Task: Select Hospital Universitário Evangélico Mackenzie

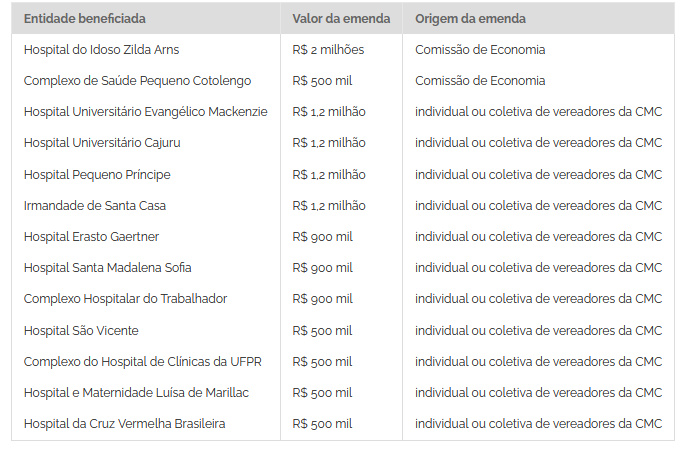Action: [x=146, y=112]
